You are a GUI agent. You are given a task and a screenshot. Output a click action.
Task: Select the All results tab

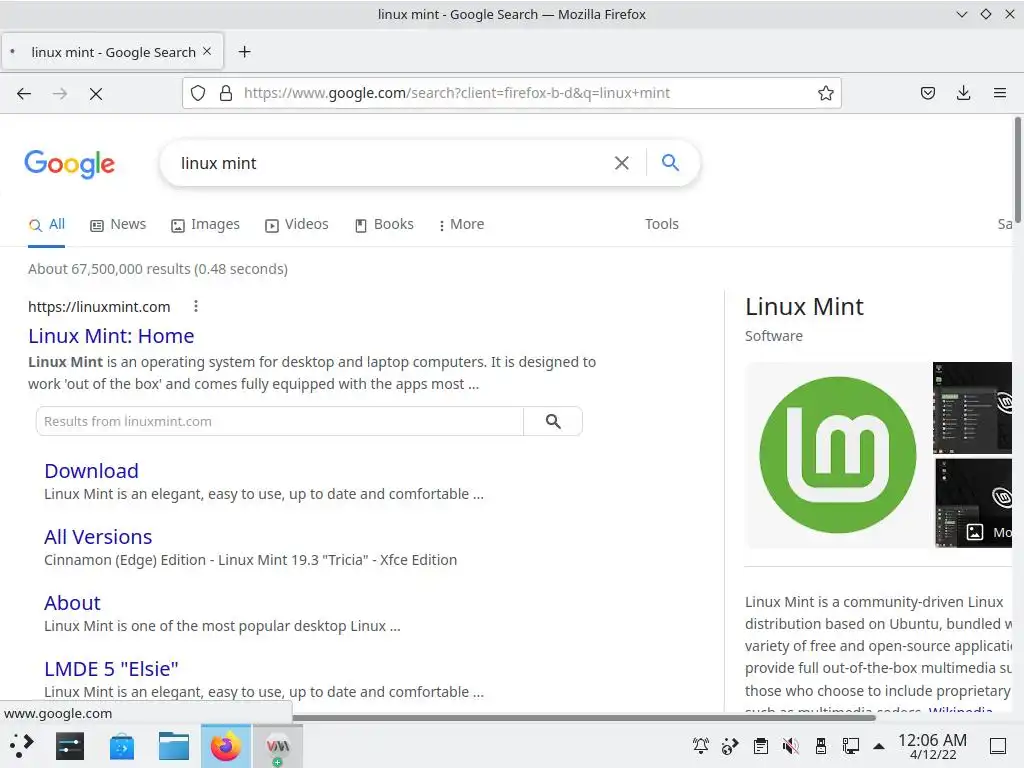[46, 224]
